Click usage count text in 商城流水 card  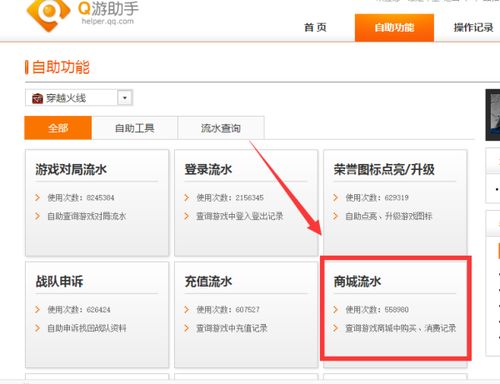click(377, 310)
